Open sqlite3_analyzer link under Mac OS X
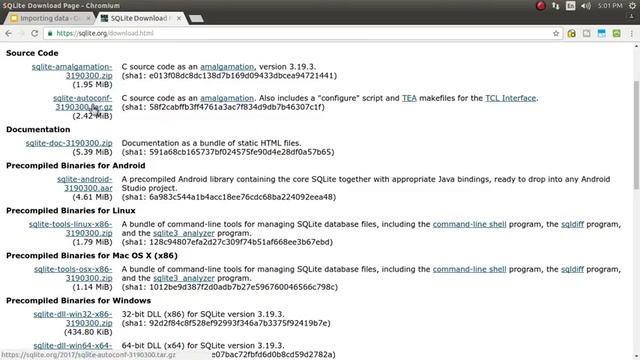The height and width of the screenshot is (360, 640). [x=184, y=278]
